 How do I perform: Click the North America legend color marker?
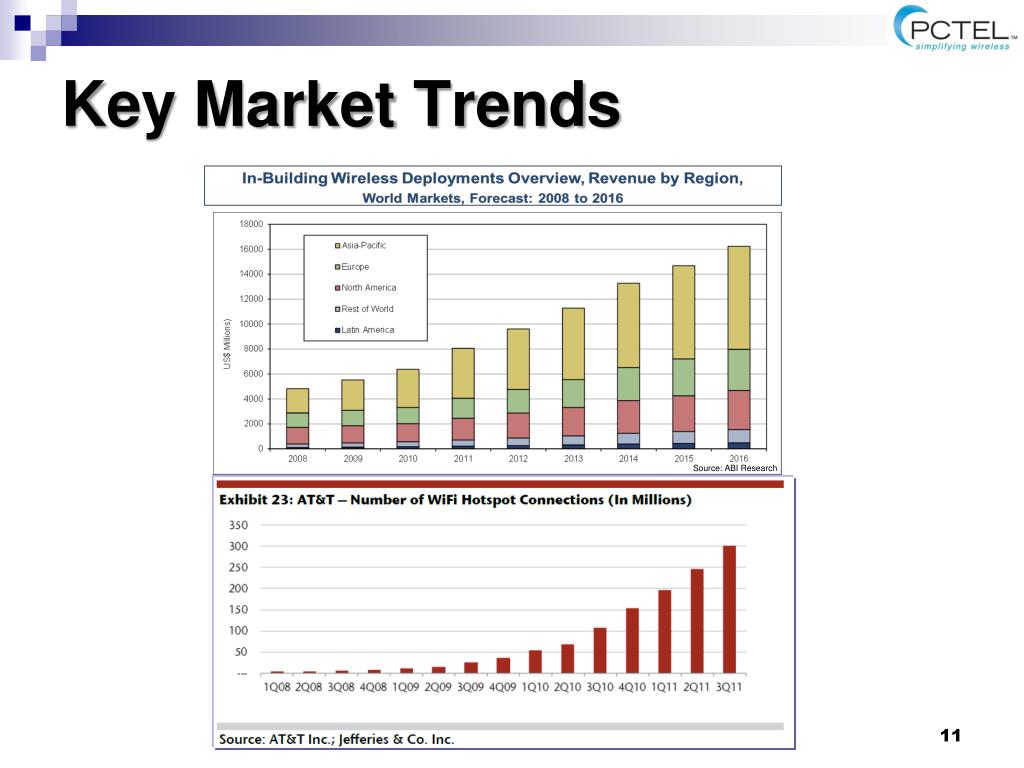pos(337,288)
